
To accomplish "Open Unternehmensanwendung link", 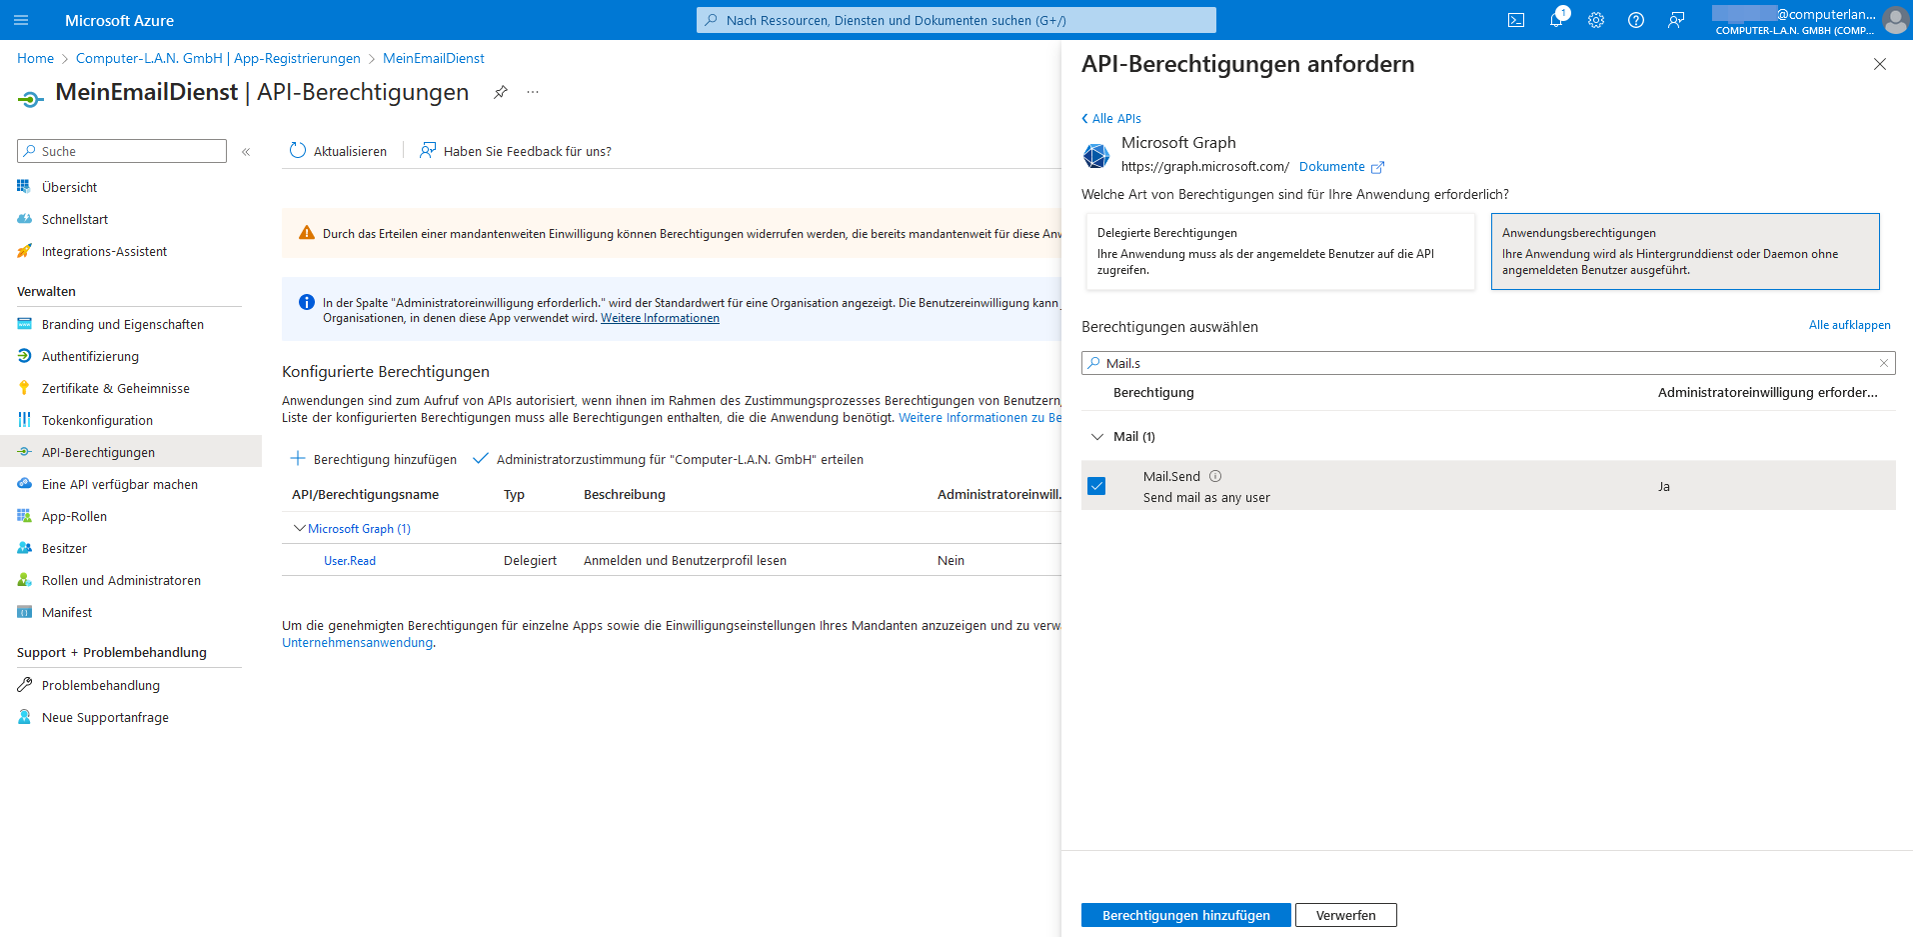I will point(357,643).
